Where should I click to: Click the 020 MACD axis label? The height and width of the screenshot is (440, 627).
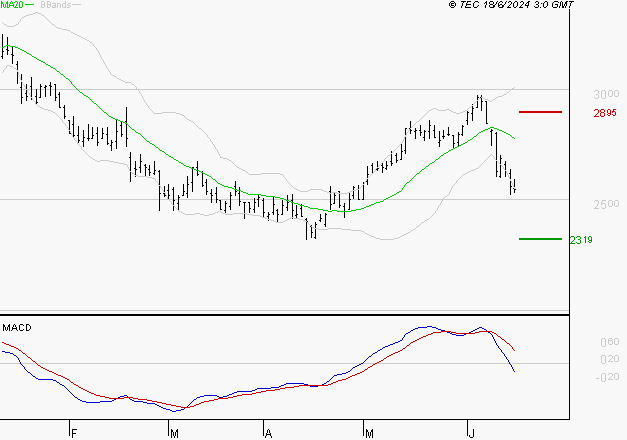tap(610, 359)
